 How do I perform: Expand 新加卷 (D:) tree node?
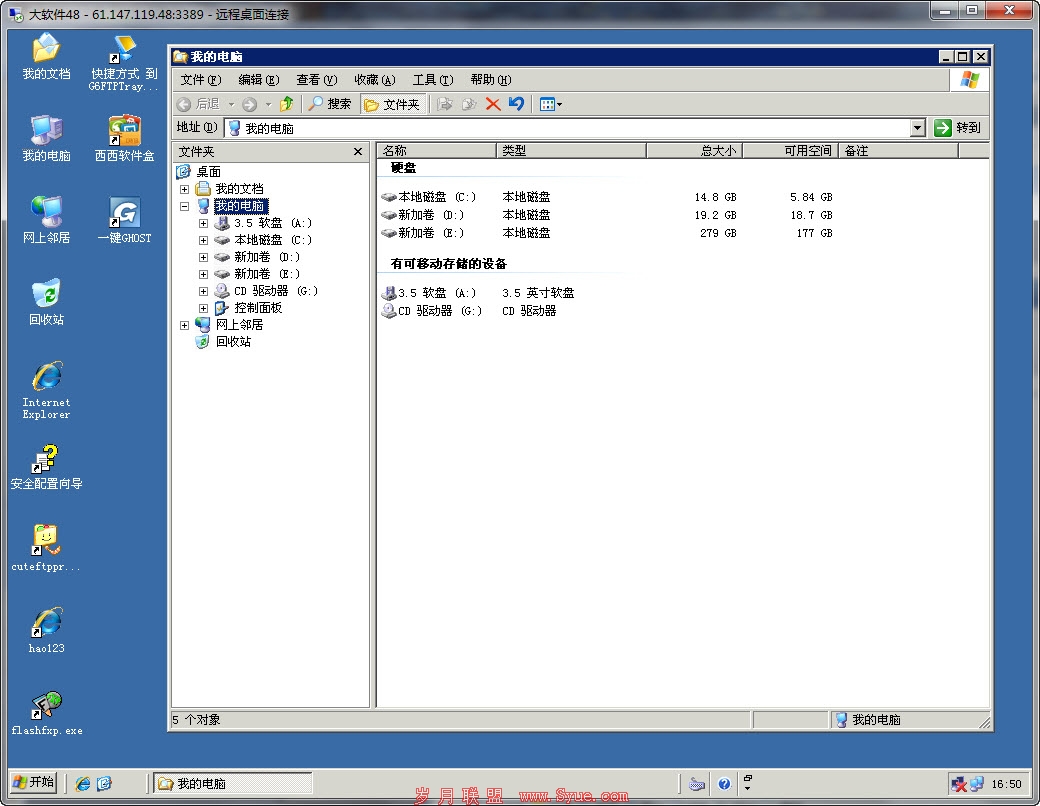pos(204,257)
